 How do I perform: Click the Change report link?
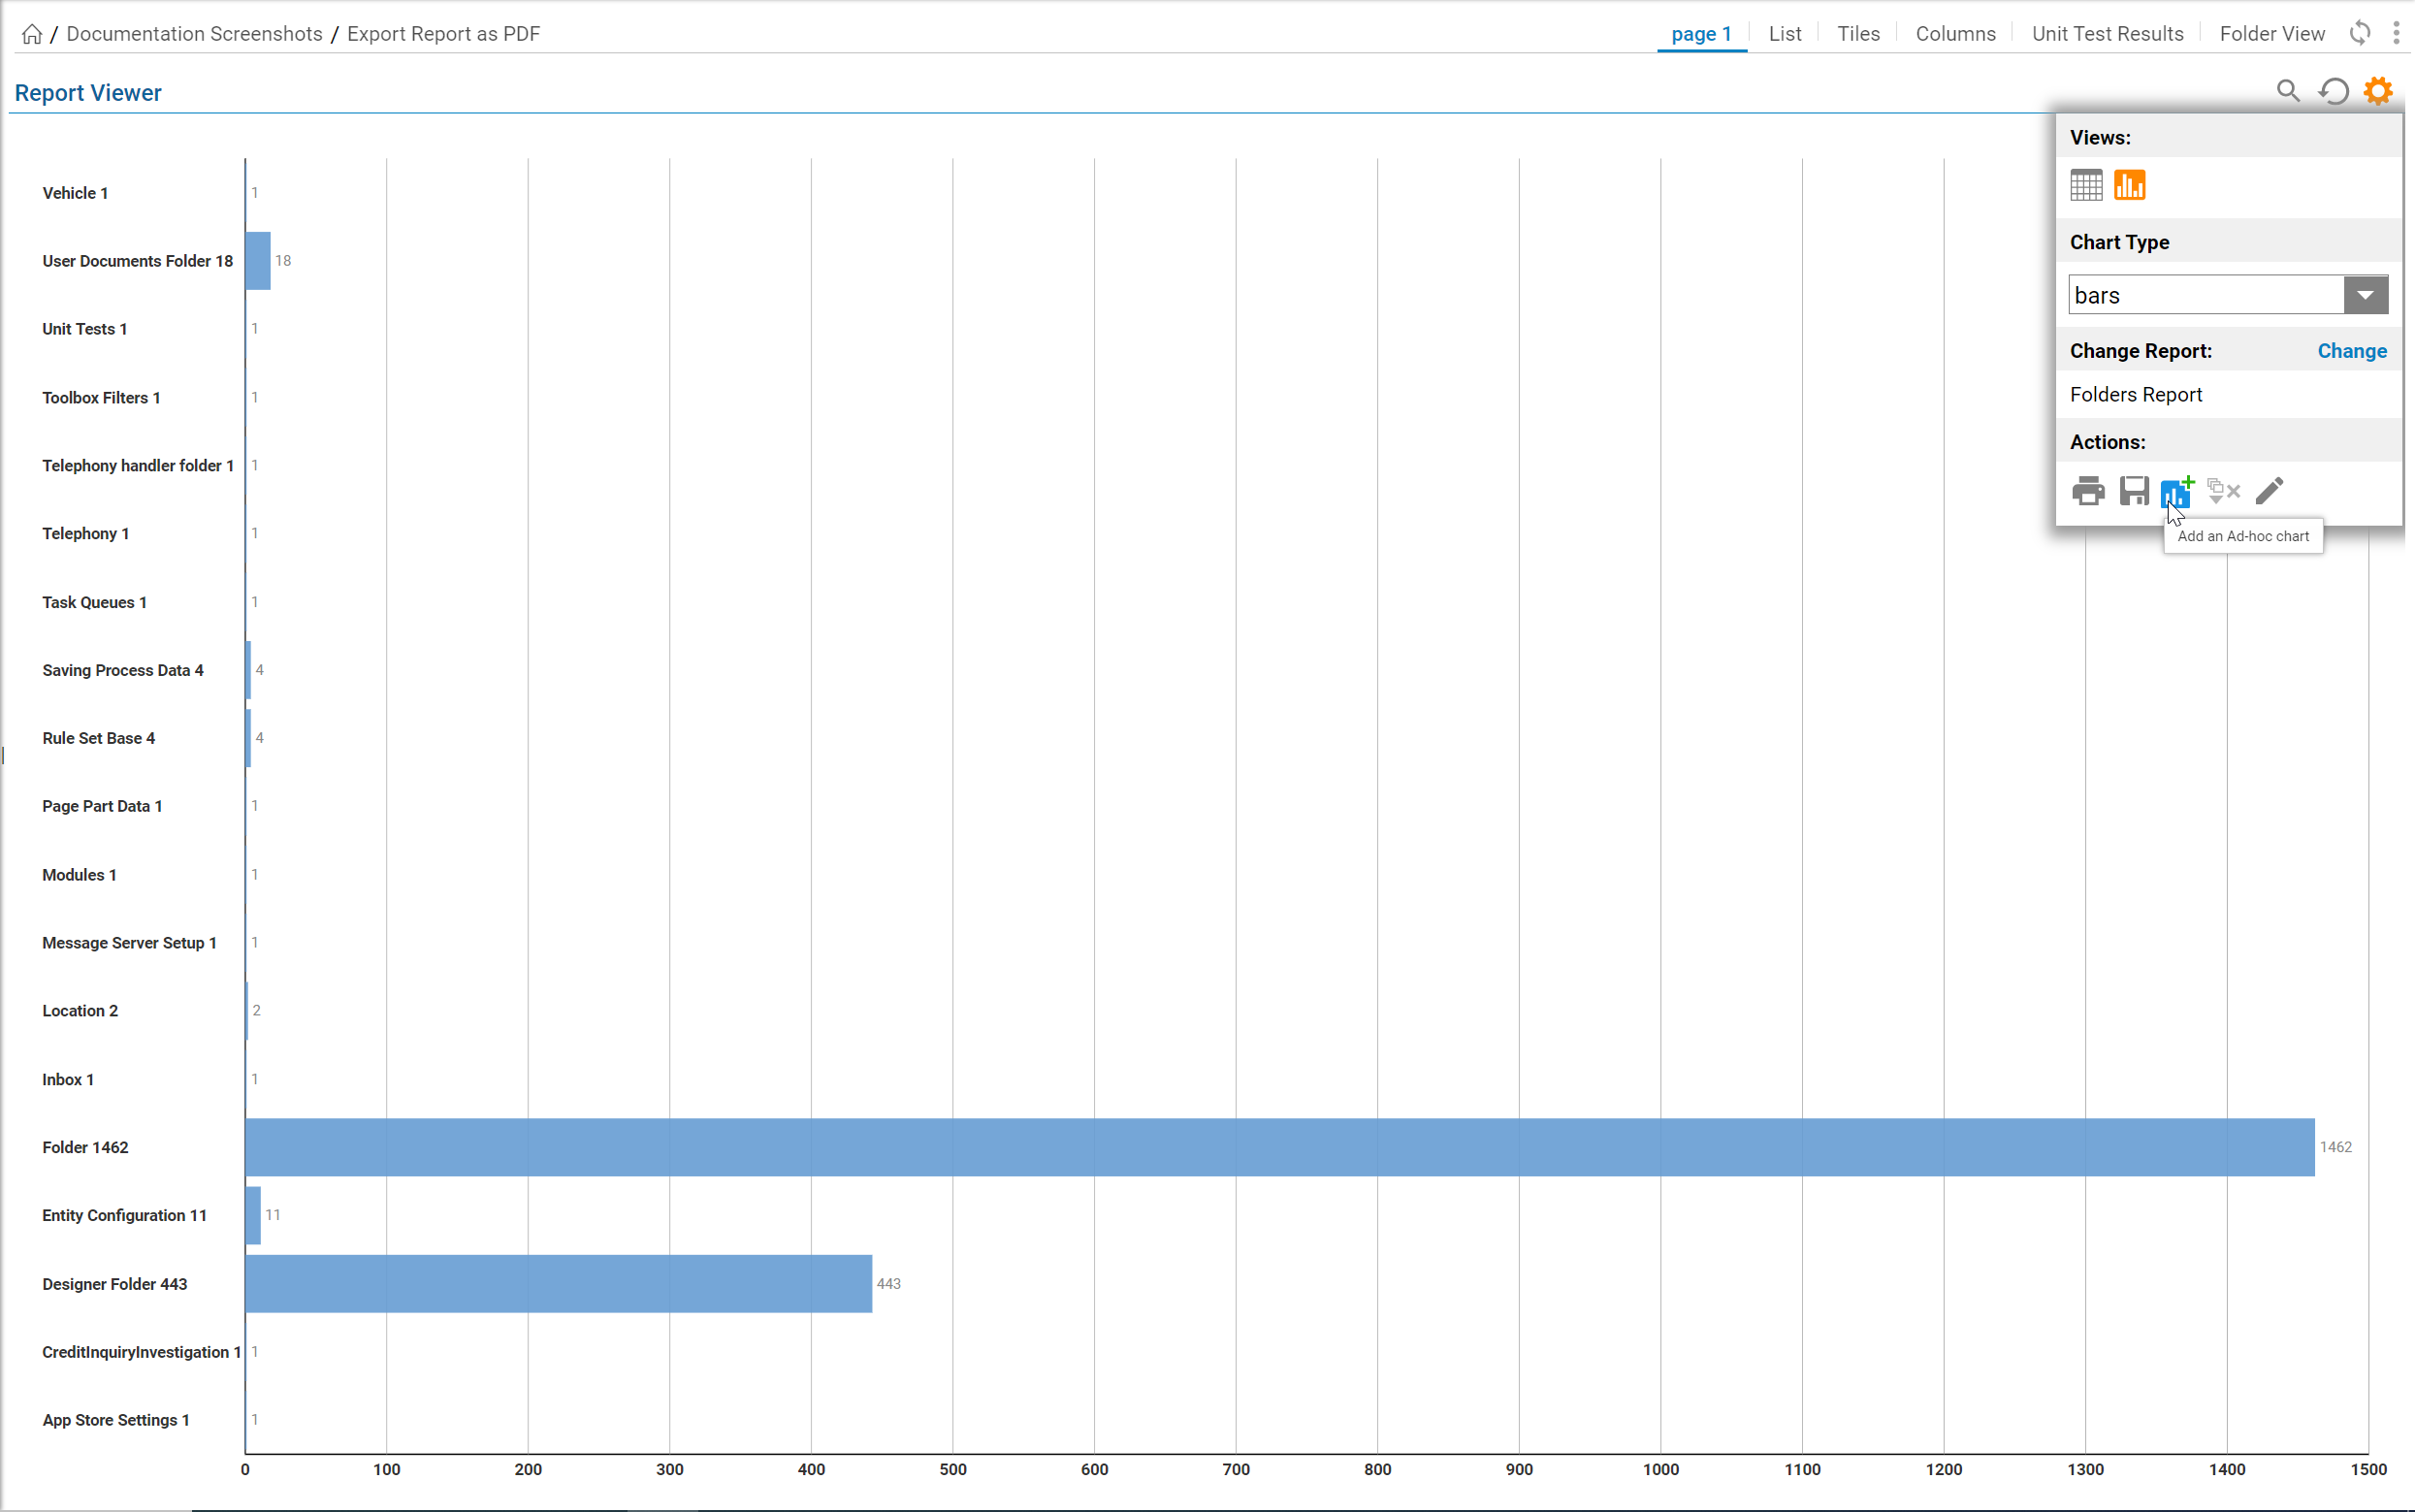click(2352, 350)
